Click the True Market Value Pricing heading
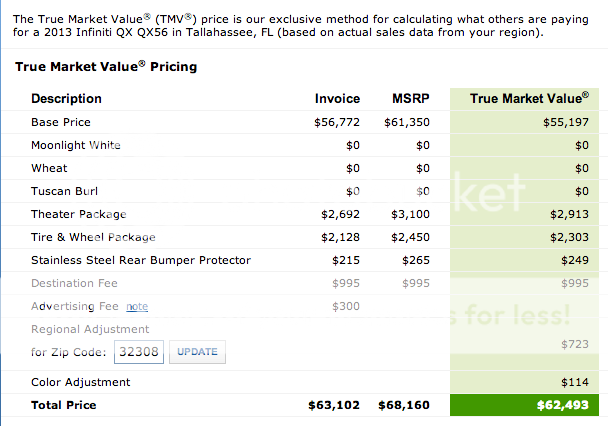 pos(106,67)
